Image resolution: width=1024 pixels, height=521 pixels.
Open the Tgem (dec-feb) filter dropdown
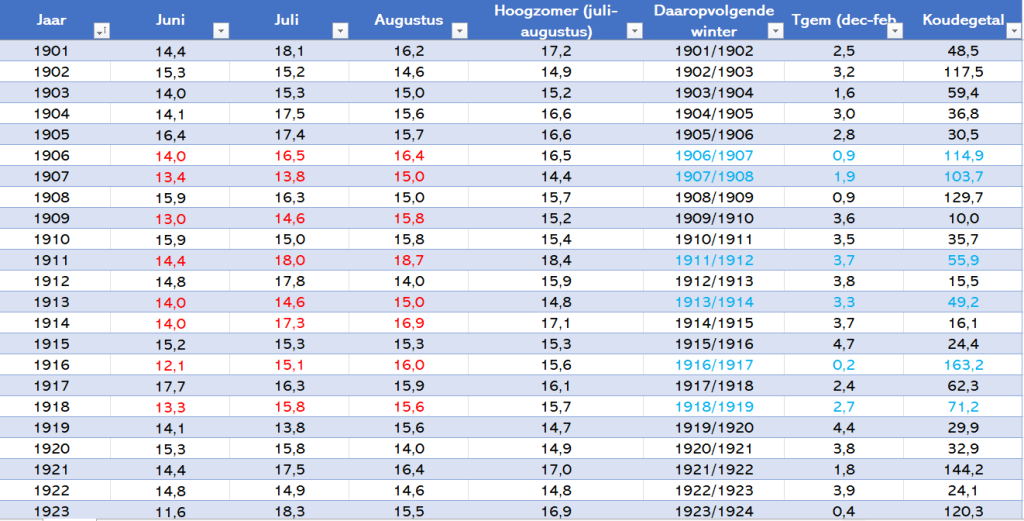click(895, 31)
